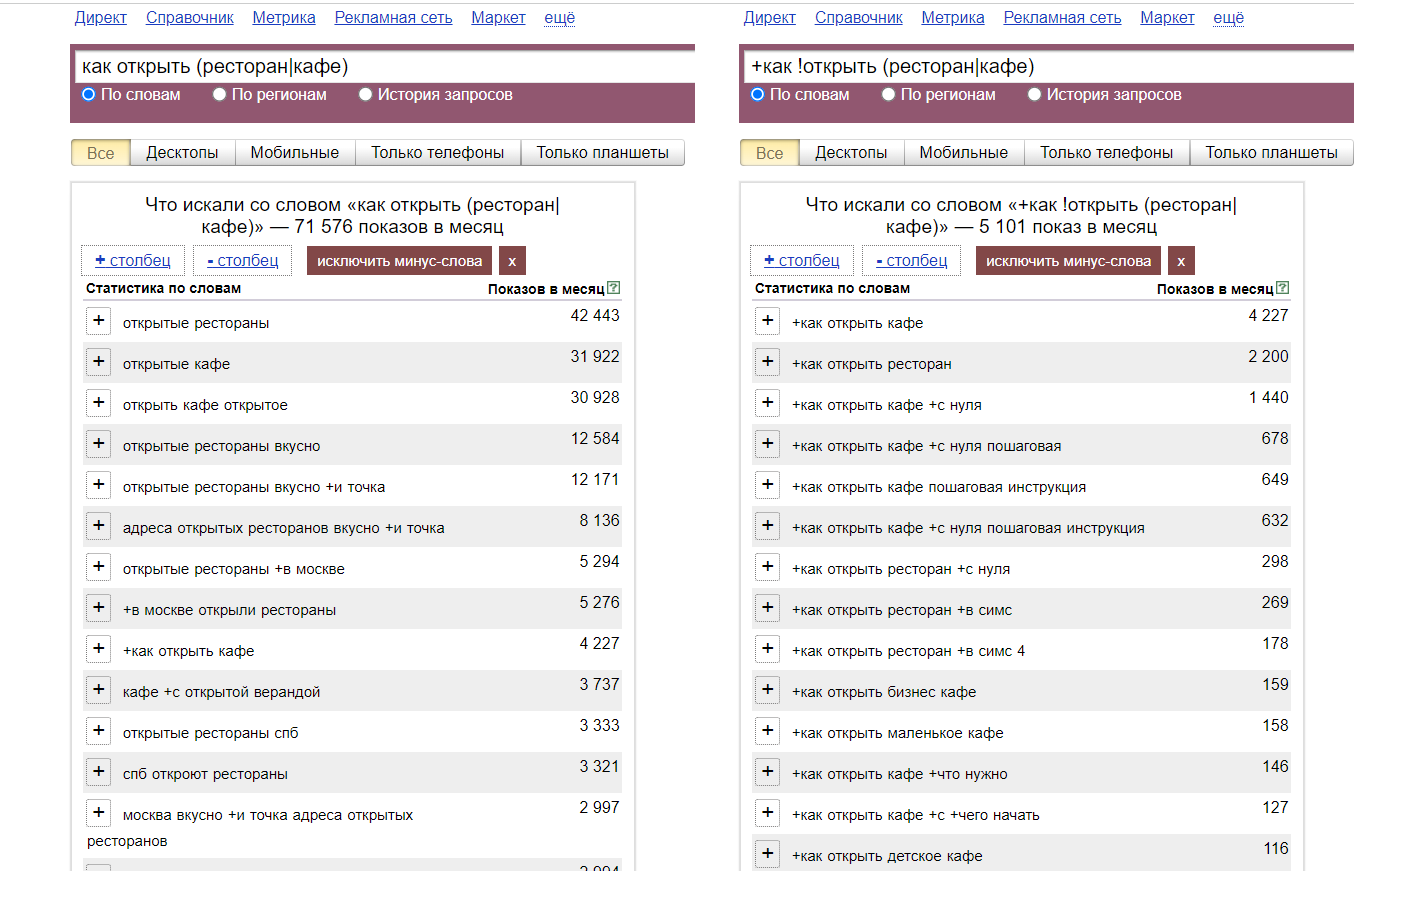The width and height of the screenshot is (1402, 900).
Task: Select 'По регионам' radio in right search form
Action: coord(888,94)
